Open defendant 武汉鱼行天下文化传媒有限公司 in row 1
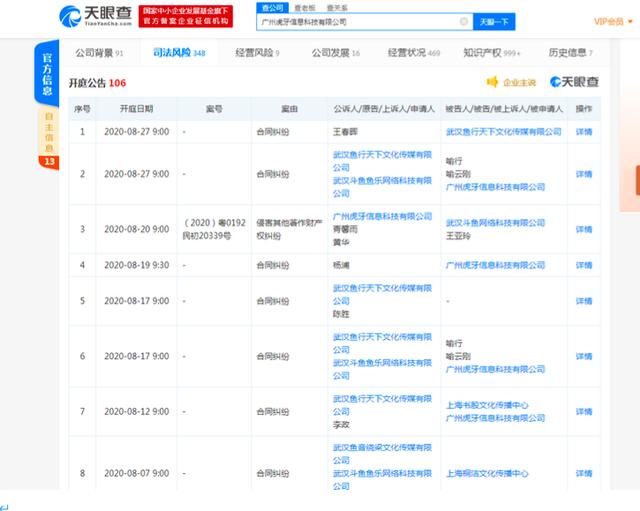 pyautogui.click(x=504, y=132)
